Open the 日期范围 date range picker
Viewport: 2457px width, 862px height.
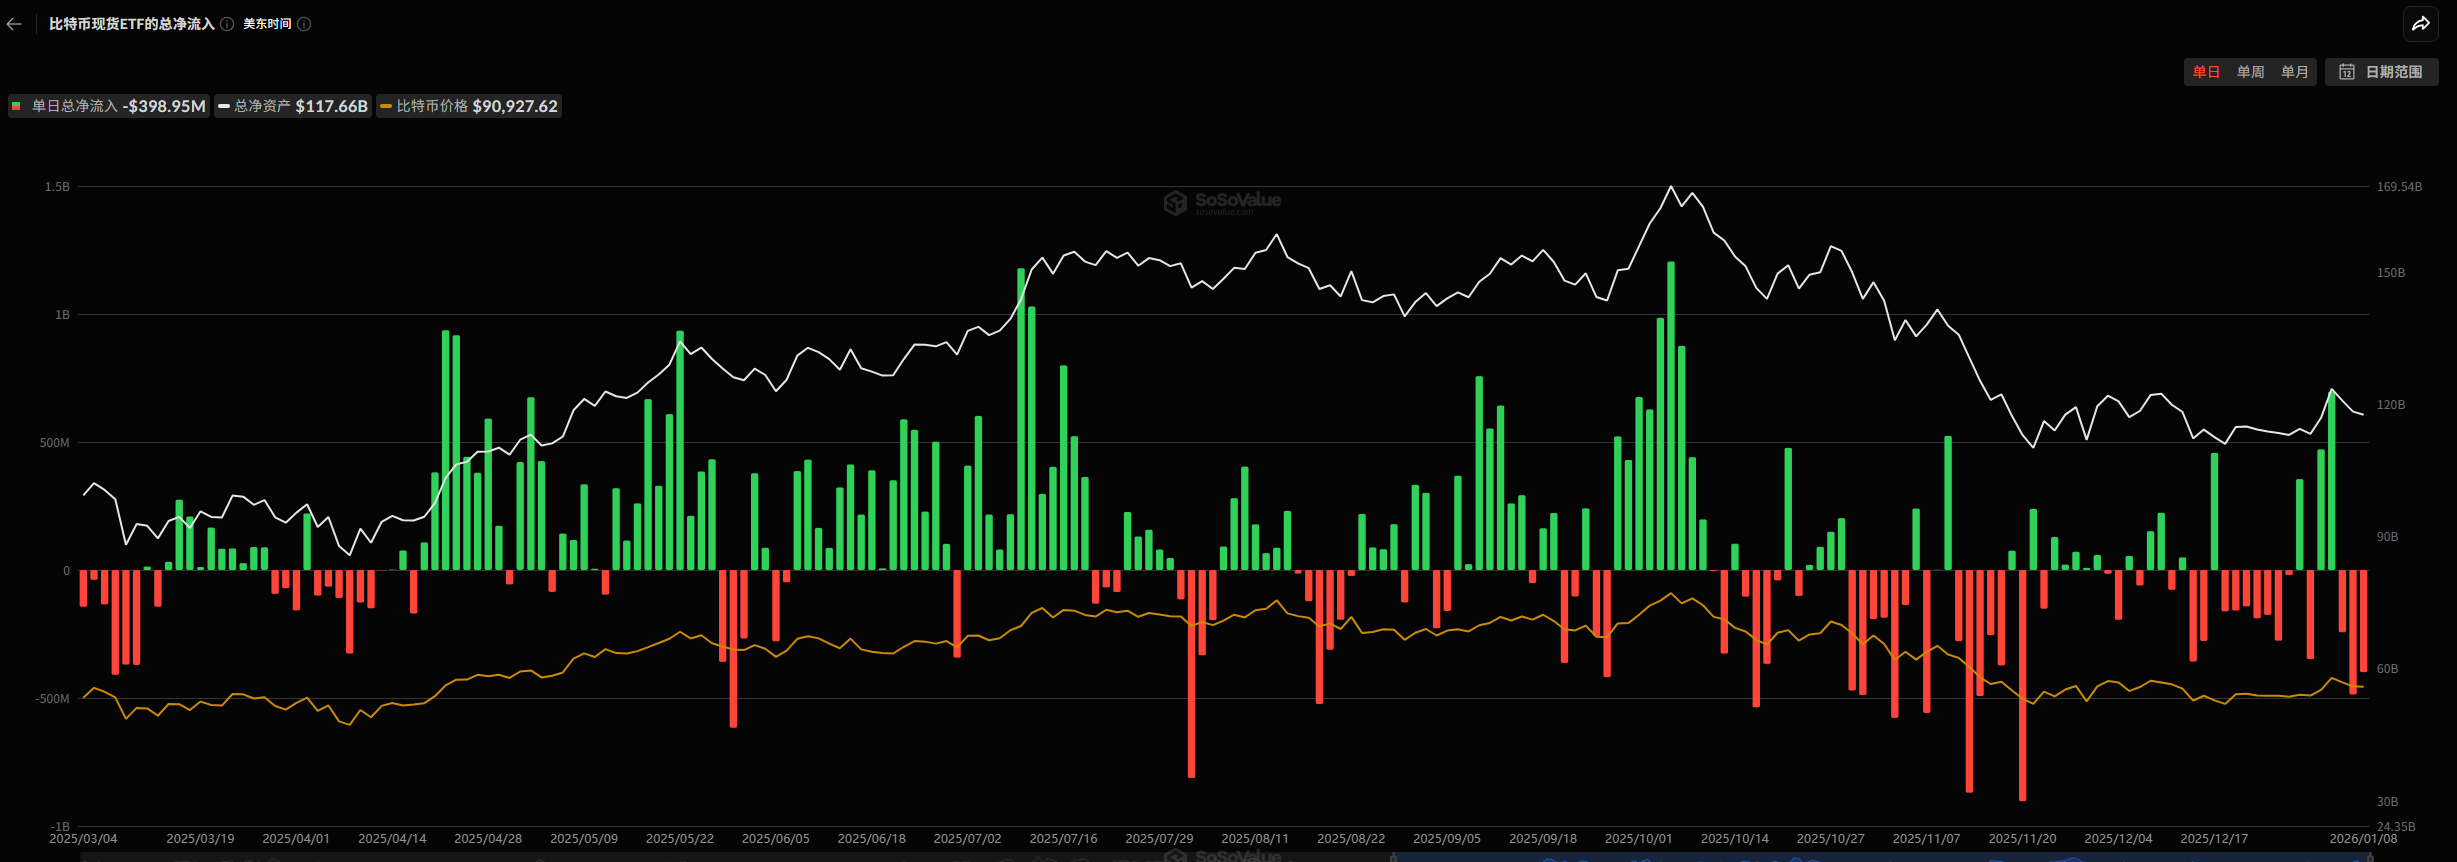[x=2381, y=72]
